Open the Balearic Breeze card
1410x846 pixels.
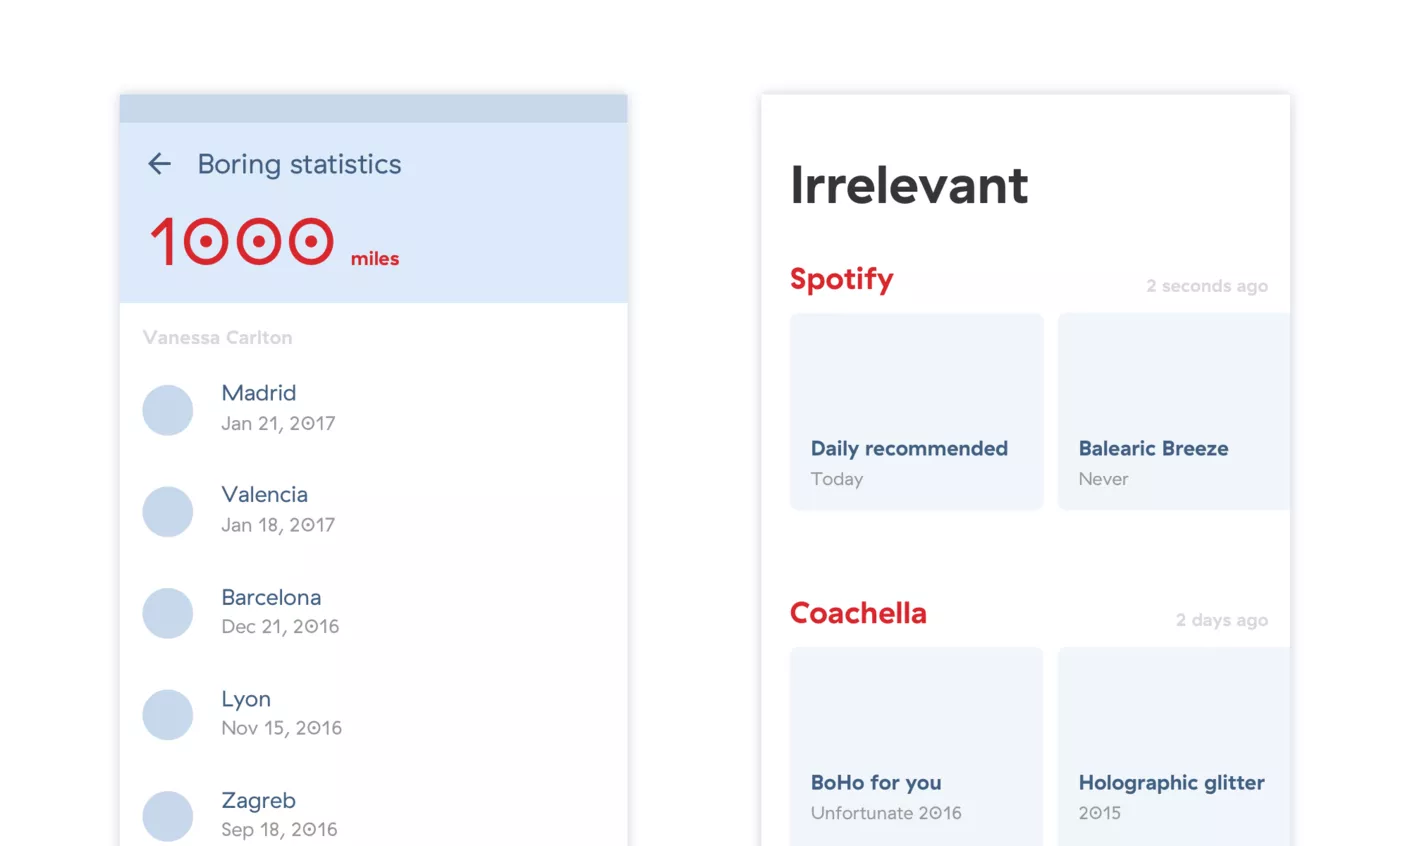point(1173,412)
